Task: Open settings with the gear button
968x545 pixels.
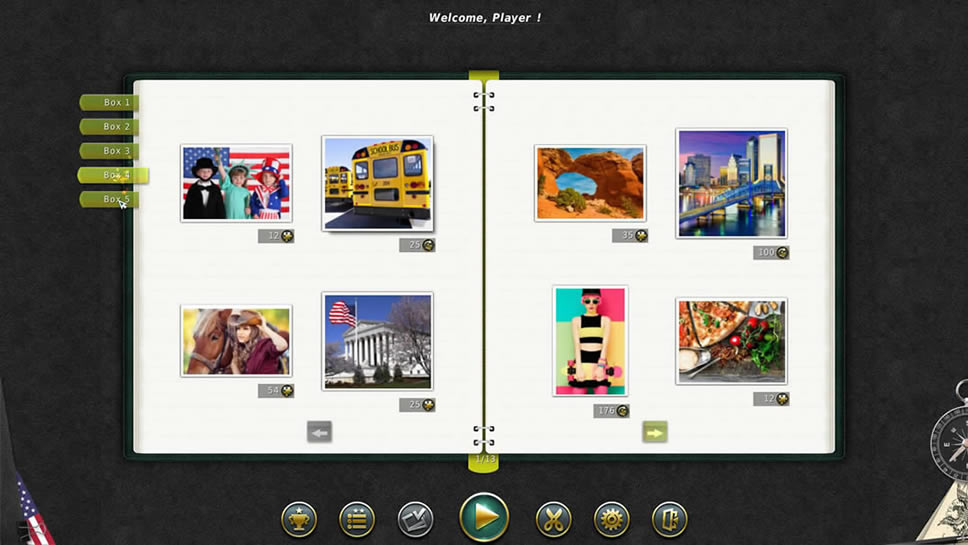Action: click(611, 519)
